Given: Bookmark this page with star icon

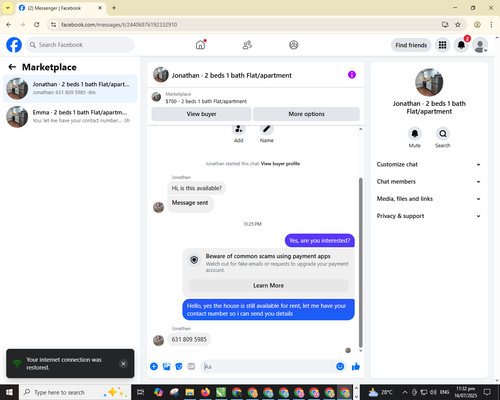Looking at the screenshot, I should tap(458, 25).
